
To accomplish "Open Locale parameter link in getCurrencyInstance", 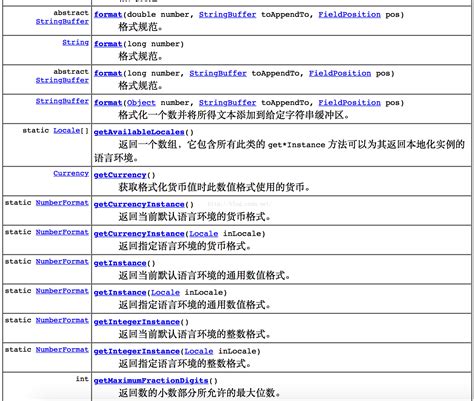I will coord(204,234).
